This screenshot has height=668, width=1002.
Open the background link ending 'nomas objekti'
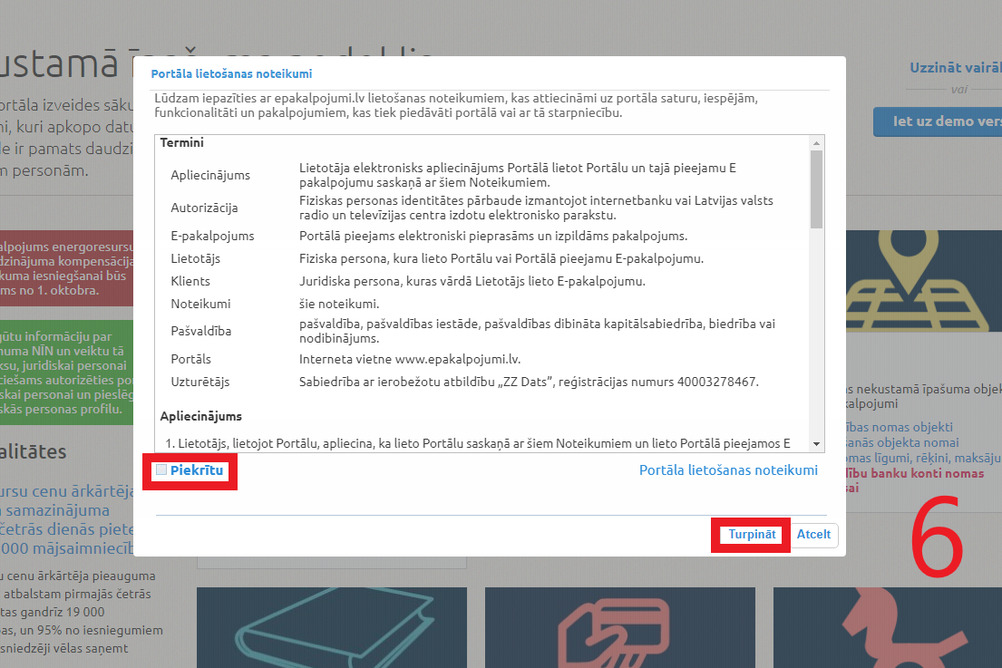(x=899, y=427)
